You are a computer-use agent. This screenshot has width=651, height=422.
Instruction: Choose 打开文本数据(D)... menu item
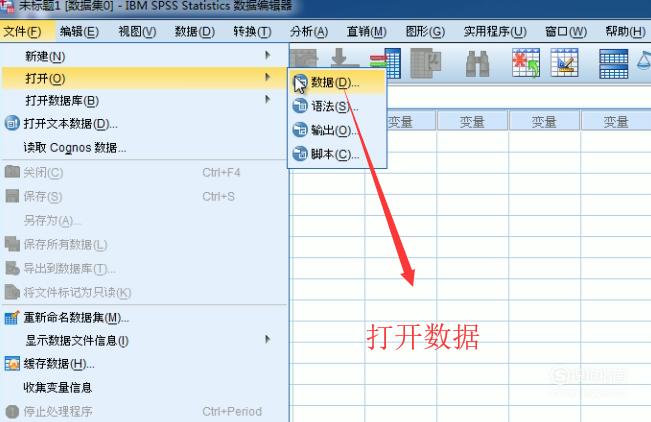(x=143, y=123)
